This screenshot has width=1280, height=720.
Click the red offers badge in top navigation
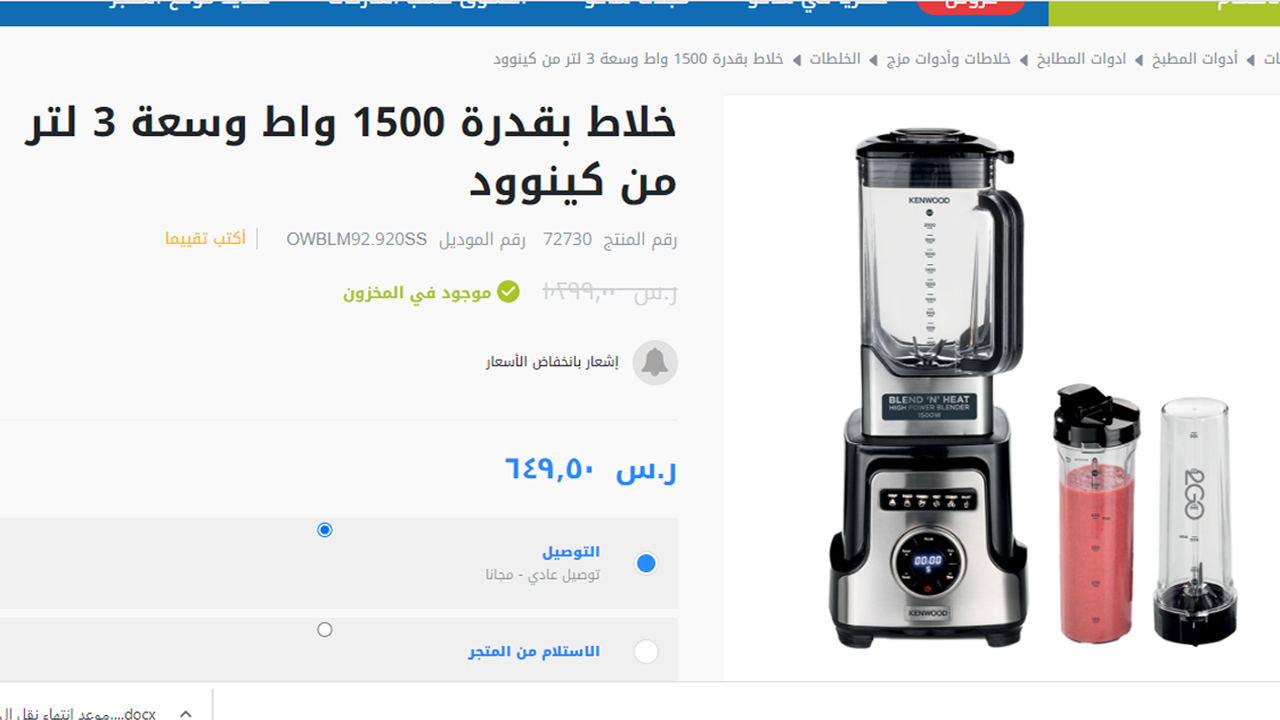971,6
